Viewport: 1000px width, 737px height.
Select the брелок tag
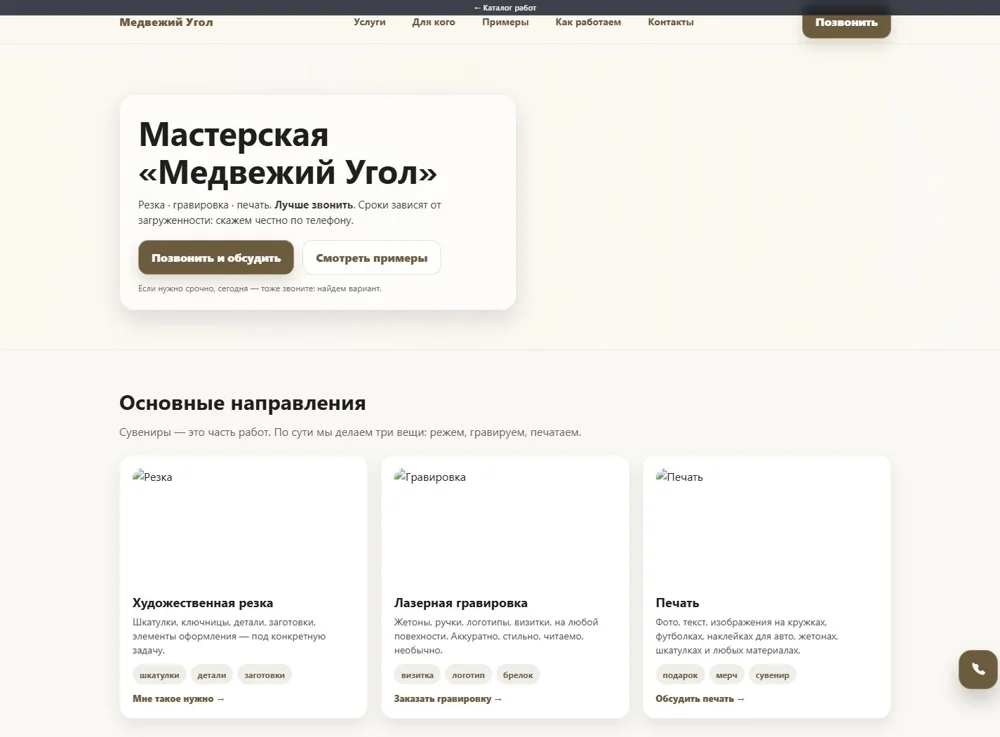518,675
